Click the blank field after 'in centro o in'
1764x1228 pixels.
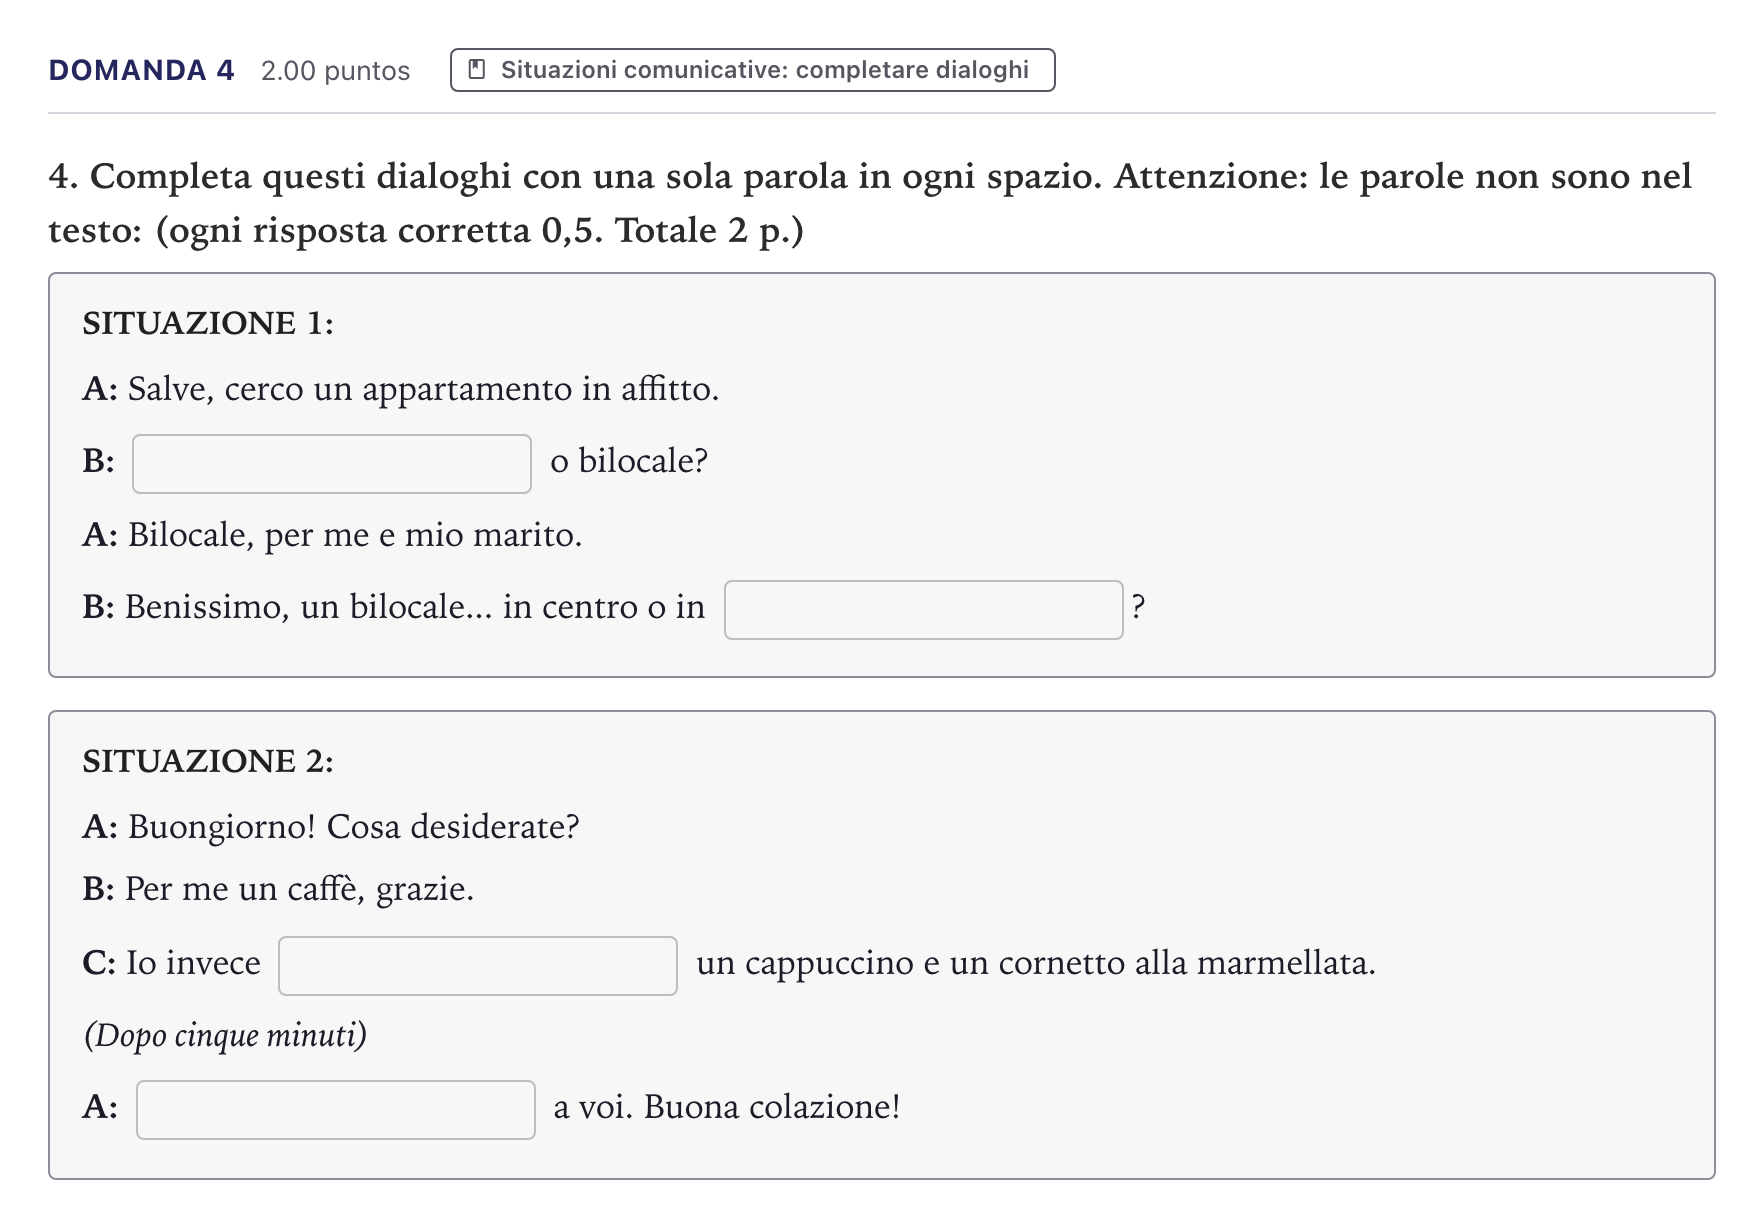924,610
